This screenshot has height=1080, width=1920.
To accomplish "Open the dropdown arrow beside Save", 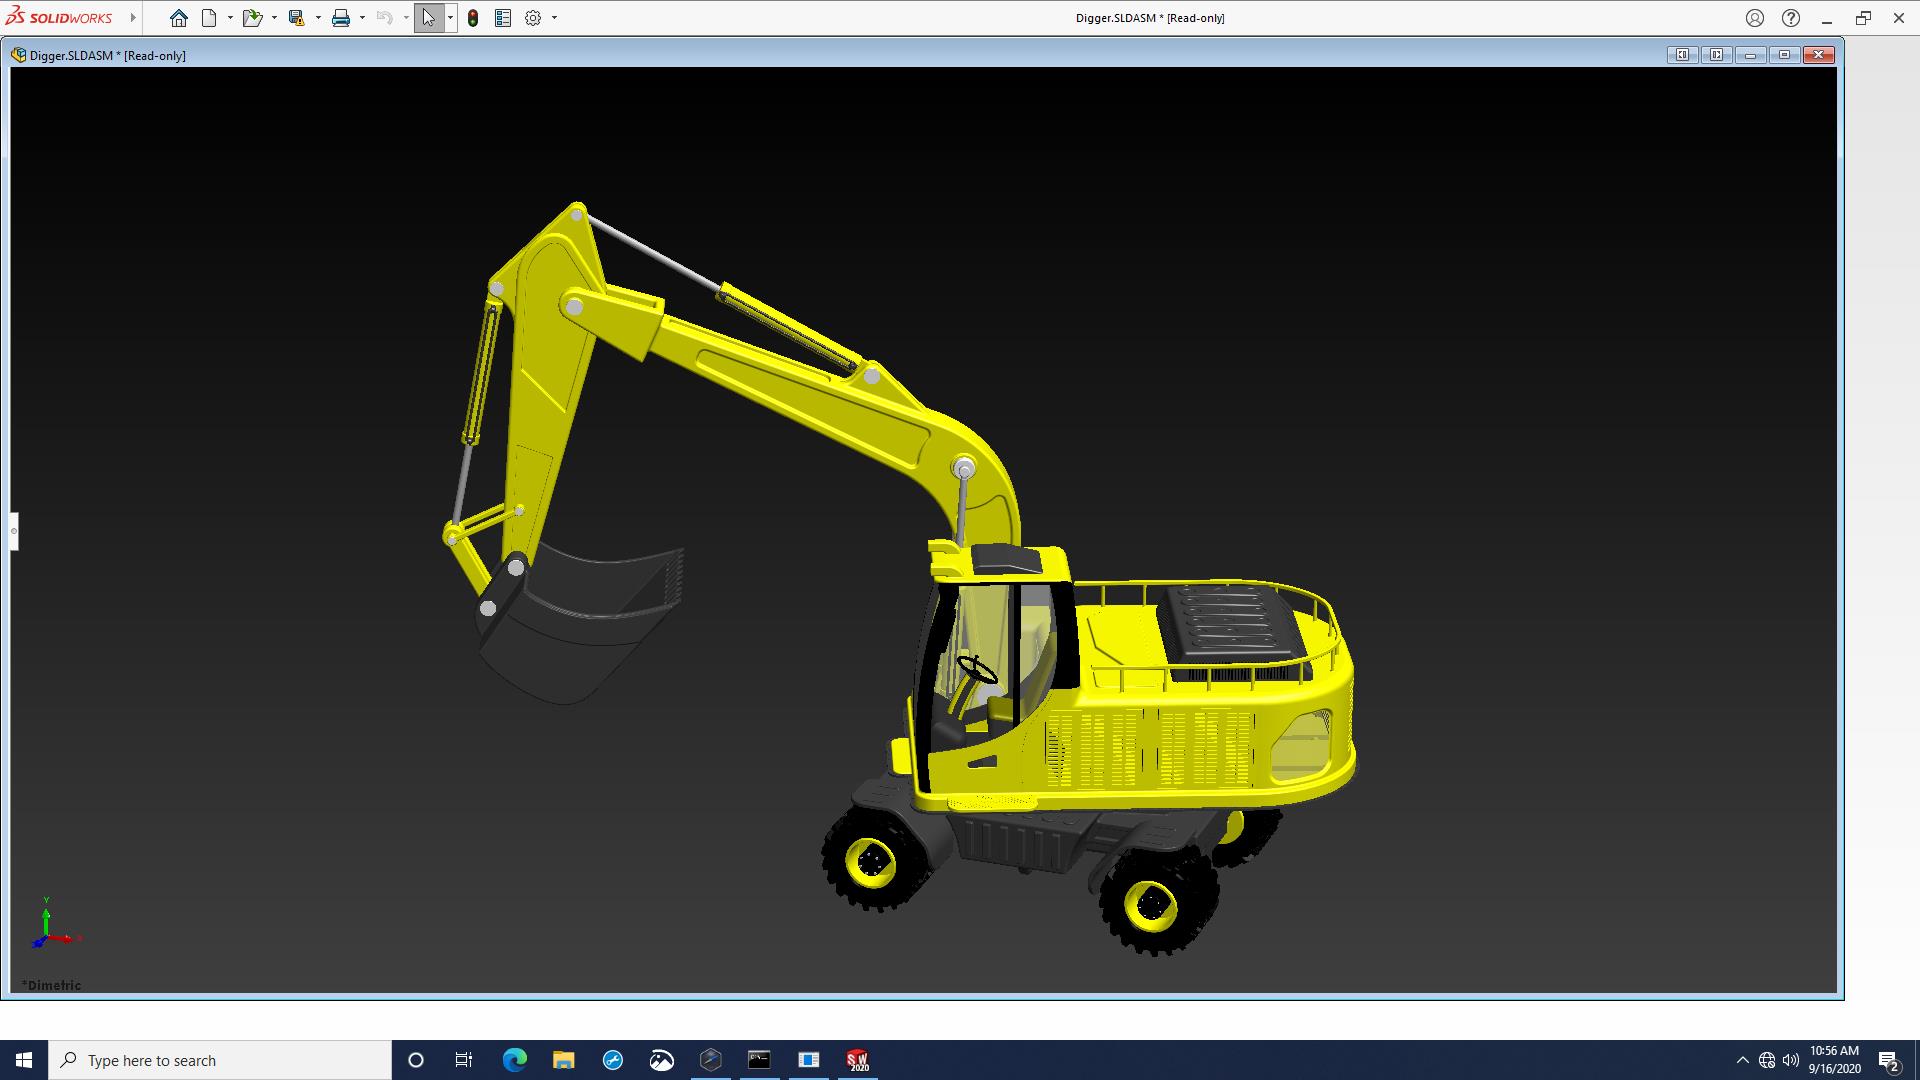I will click(318, 18).
